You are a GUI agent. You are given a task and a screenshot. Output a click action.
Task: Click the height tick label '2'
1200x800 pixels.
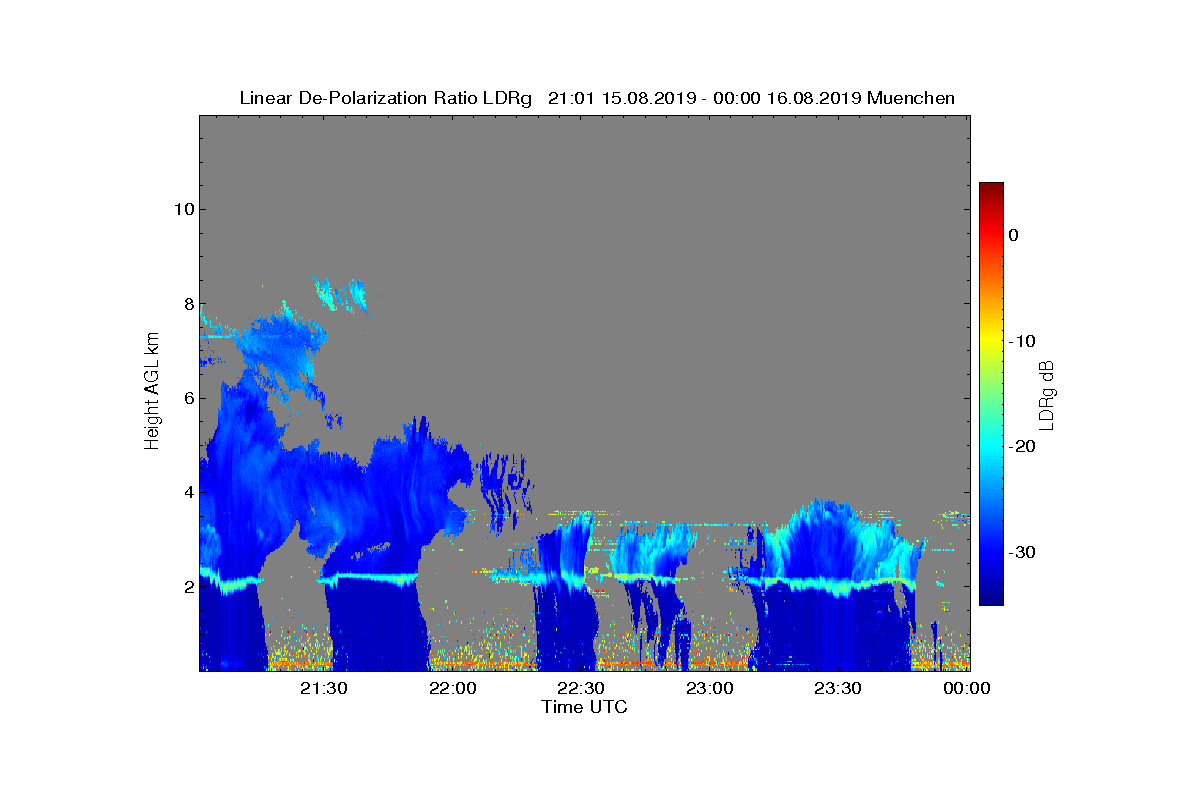coord(187,586)
